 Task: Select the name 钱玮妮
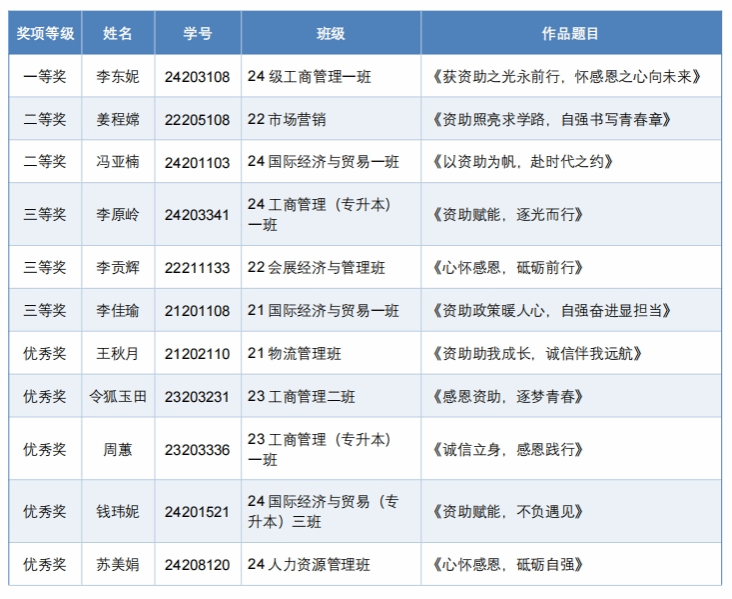[118, 512]
